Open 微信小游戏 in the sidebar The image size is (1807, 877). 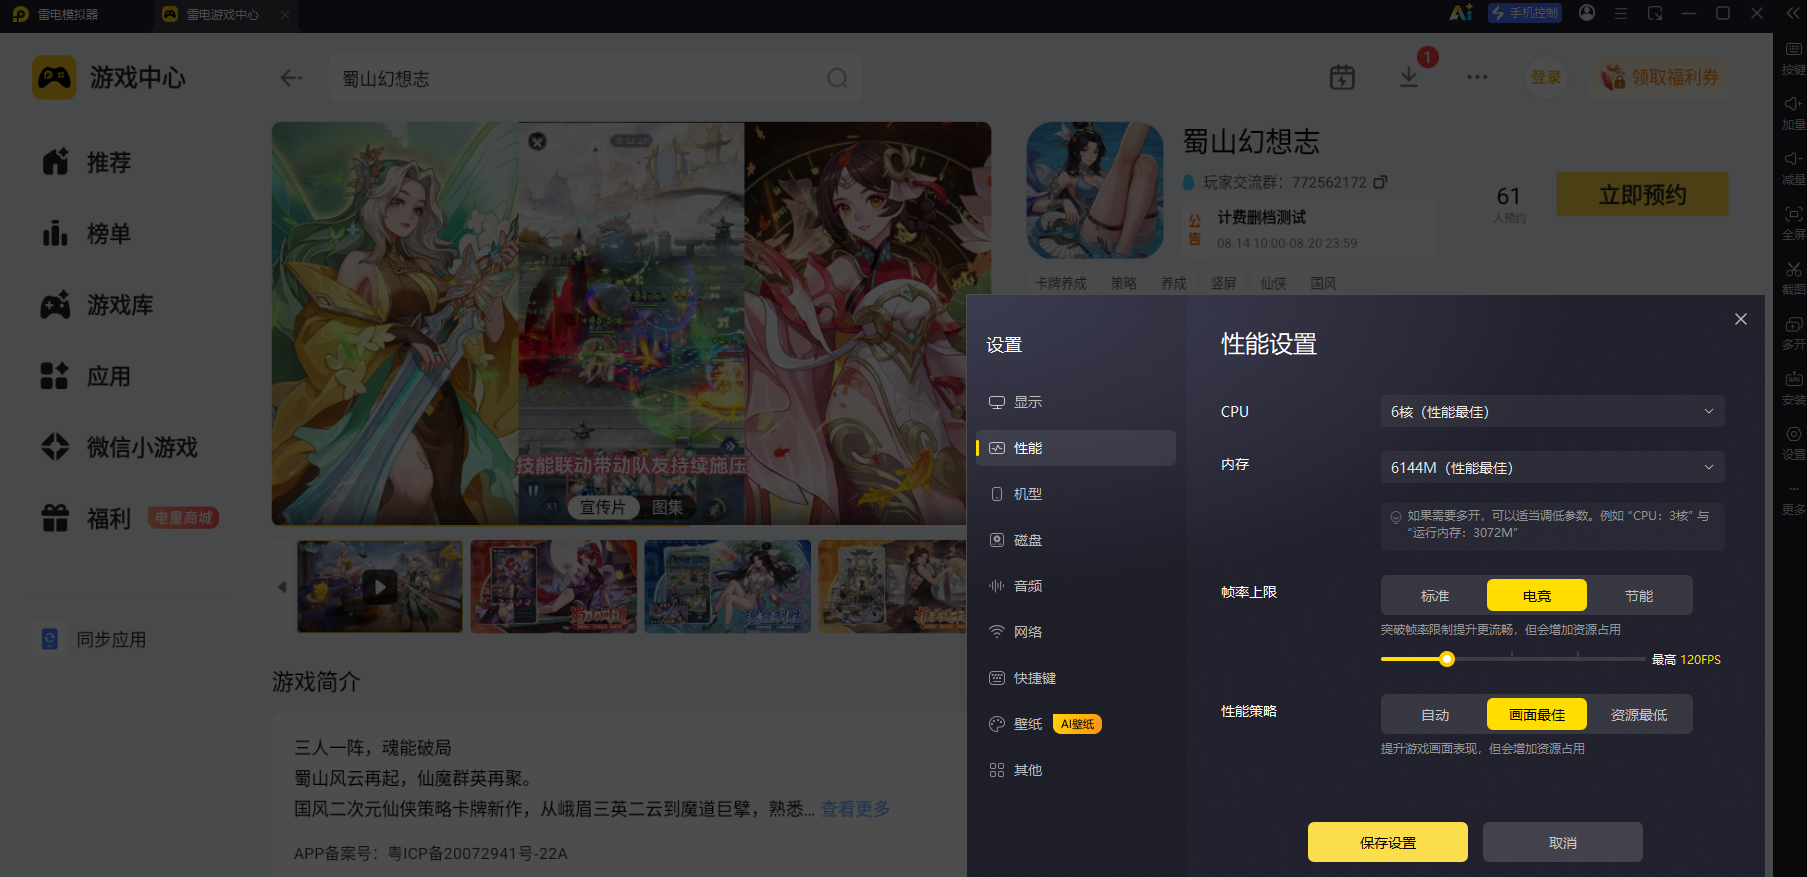pyautogui.click(x=119, y=447)
